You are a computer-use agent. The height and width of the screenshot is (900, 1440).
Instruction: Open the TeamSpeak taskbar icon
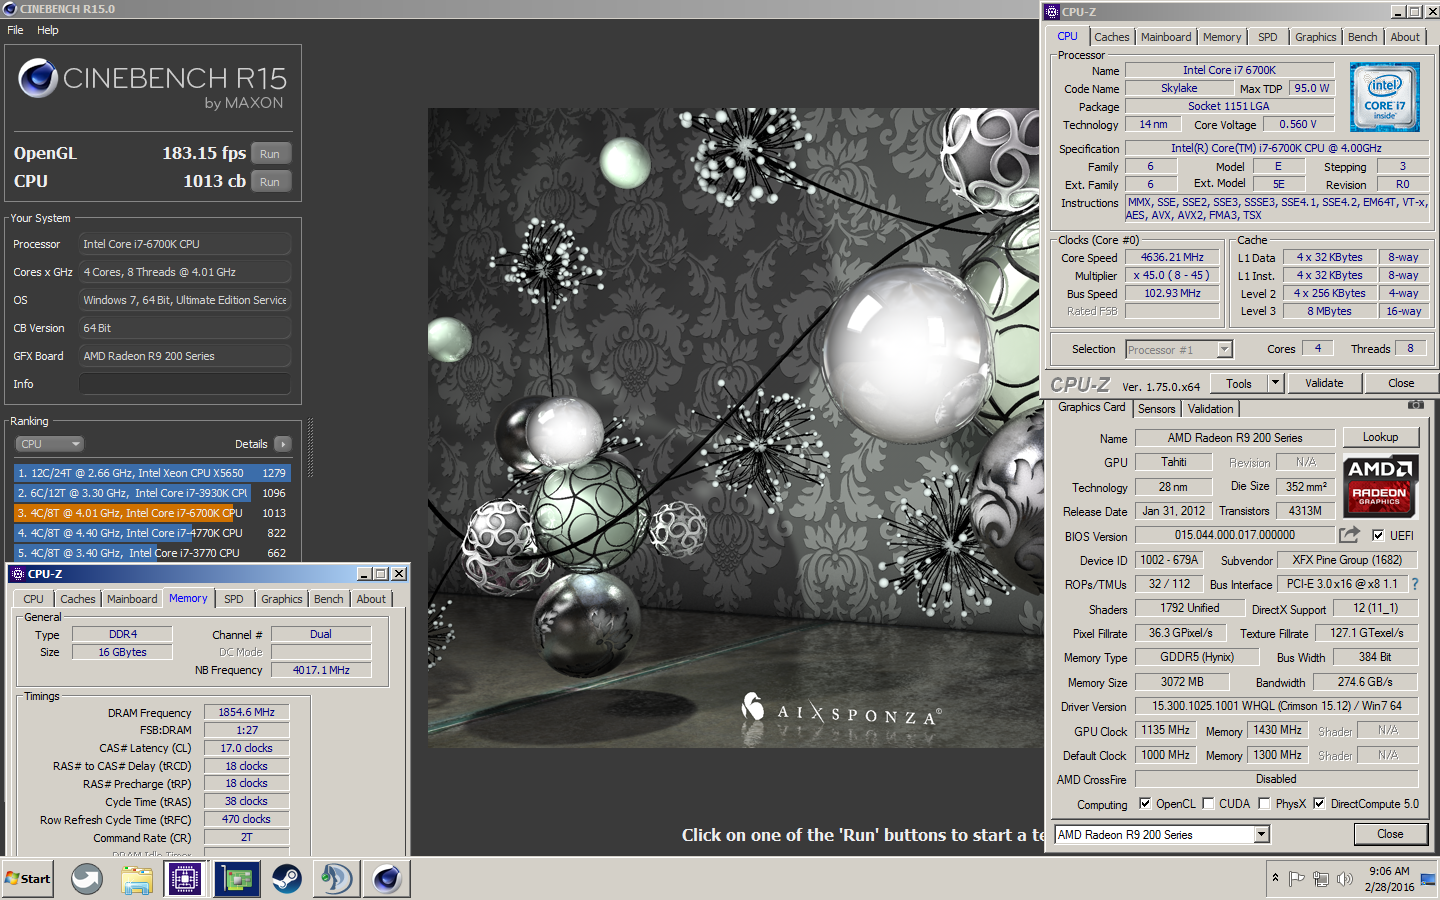336,879
